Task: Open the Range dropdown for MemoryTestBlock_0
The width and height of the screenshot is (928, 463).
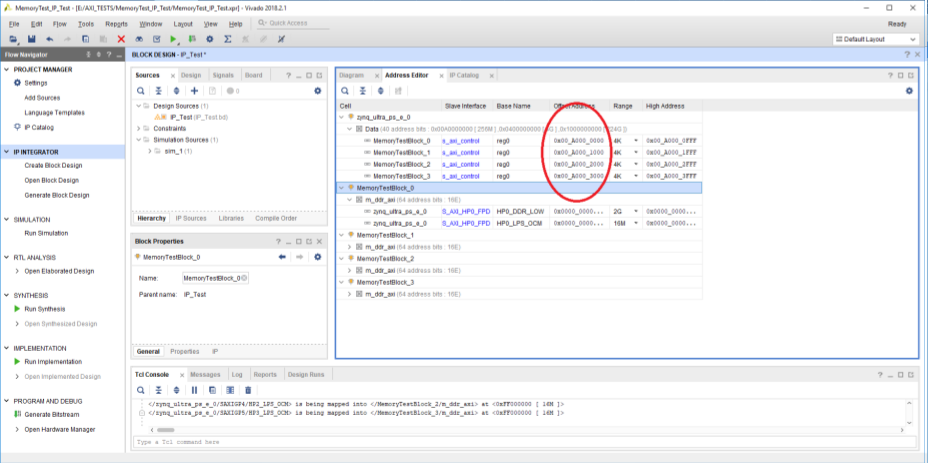Action: pos(636,141)
